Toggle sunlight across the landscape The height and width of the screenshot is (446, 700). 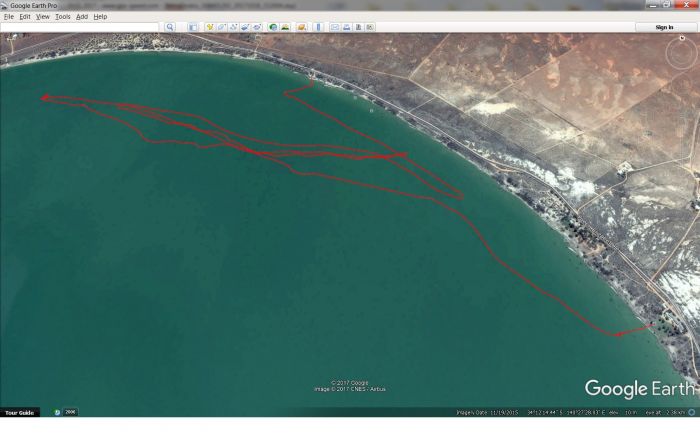[x=285, y=27]
